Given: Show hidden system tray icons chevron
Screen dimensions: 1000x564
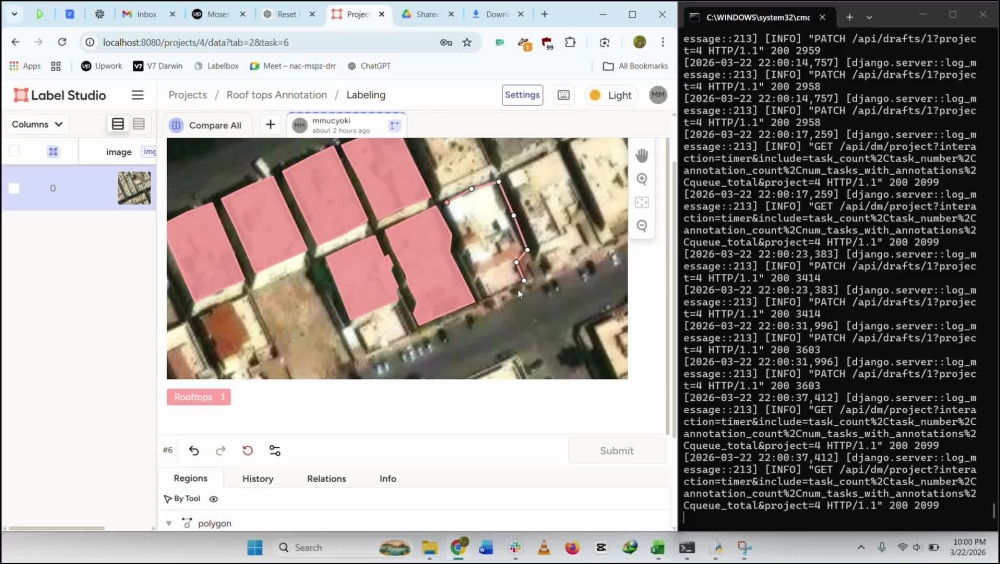Looking at the screenshot, I should 861,547.
